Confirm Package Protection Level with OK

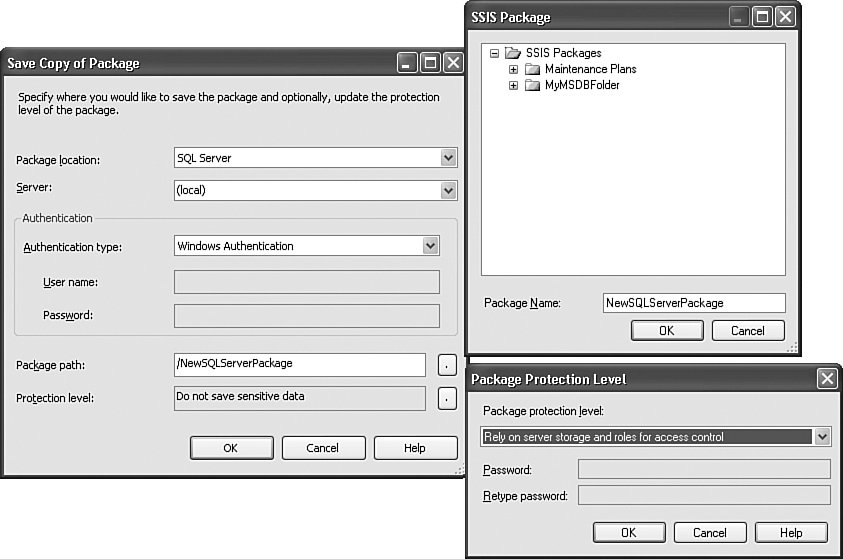pos(629,533)
